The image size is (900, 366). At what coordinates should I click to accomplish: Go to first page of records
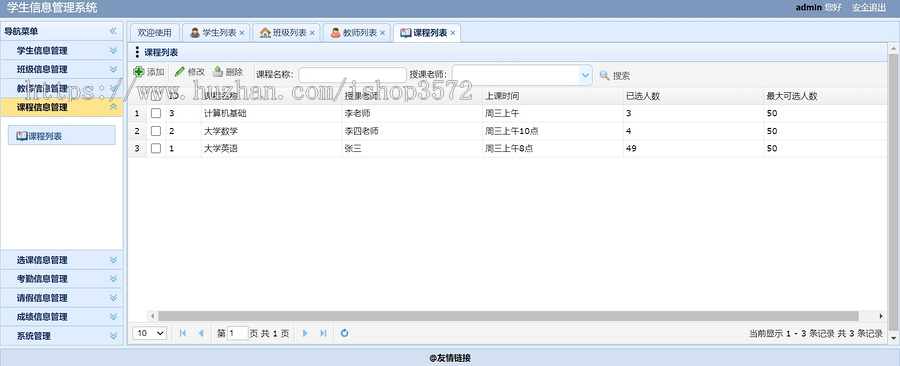pos(183,333)
